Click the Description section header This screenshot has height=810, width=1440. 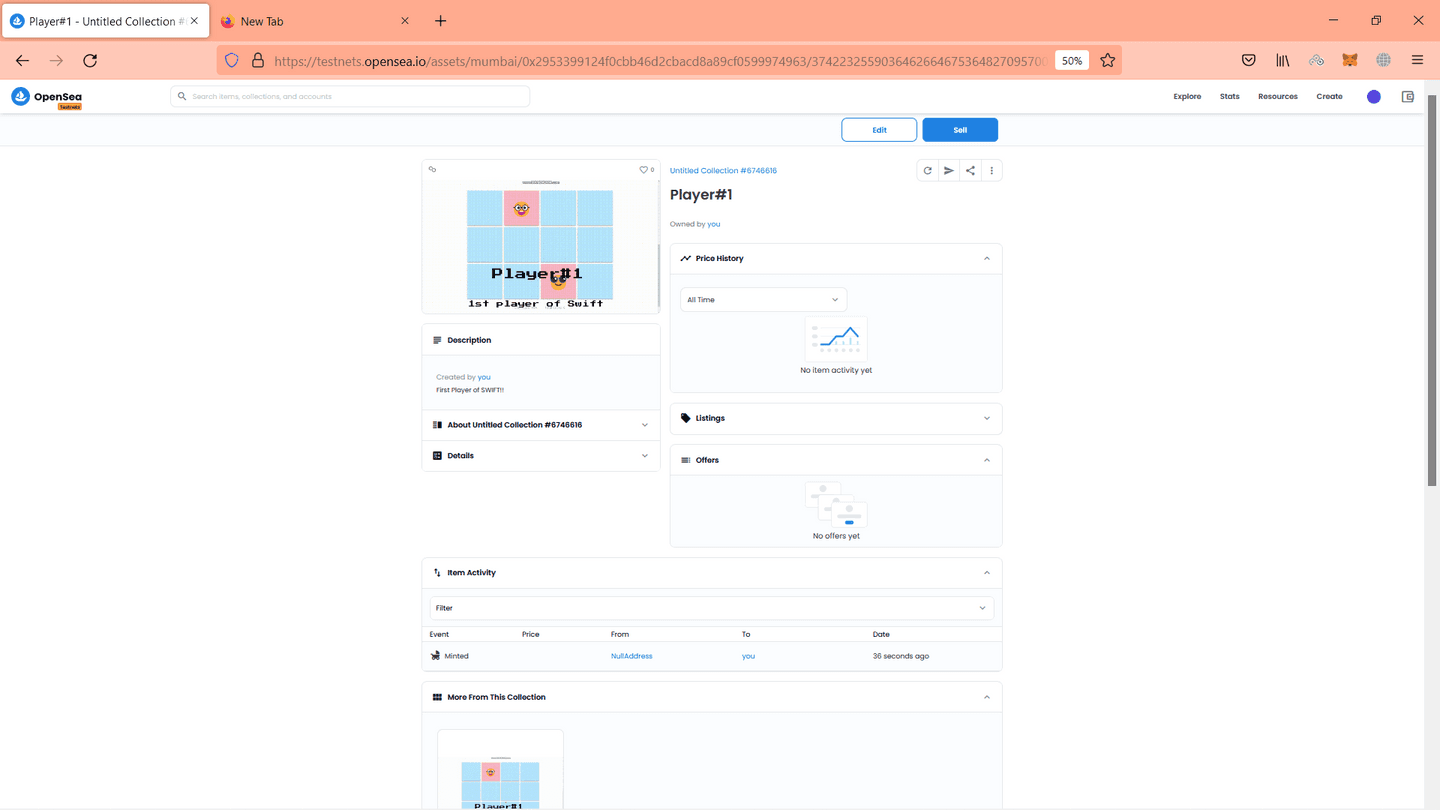tap(541, 340)
